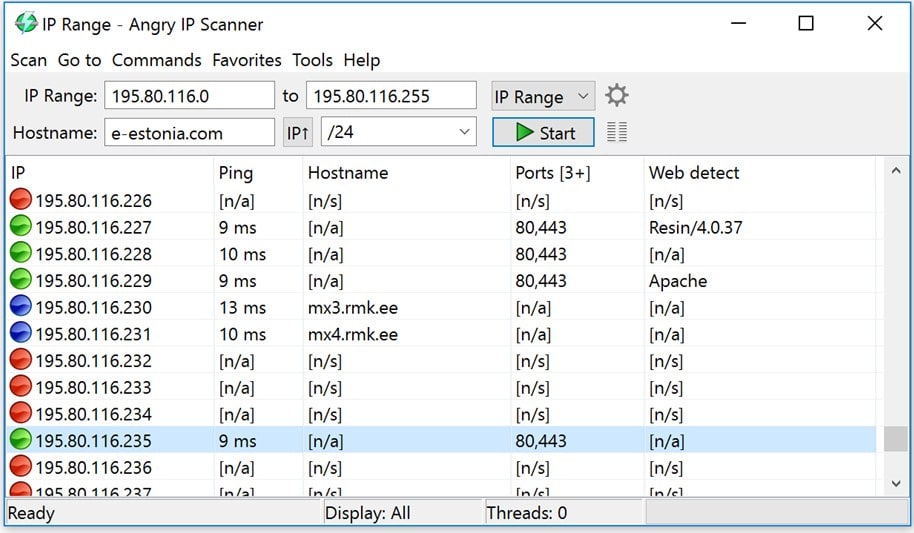The image size is (914, 533).
Task: Click green status icon for 195.80.116.227
Action: (x=21, y=226)
